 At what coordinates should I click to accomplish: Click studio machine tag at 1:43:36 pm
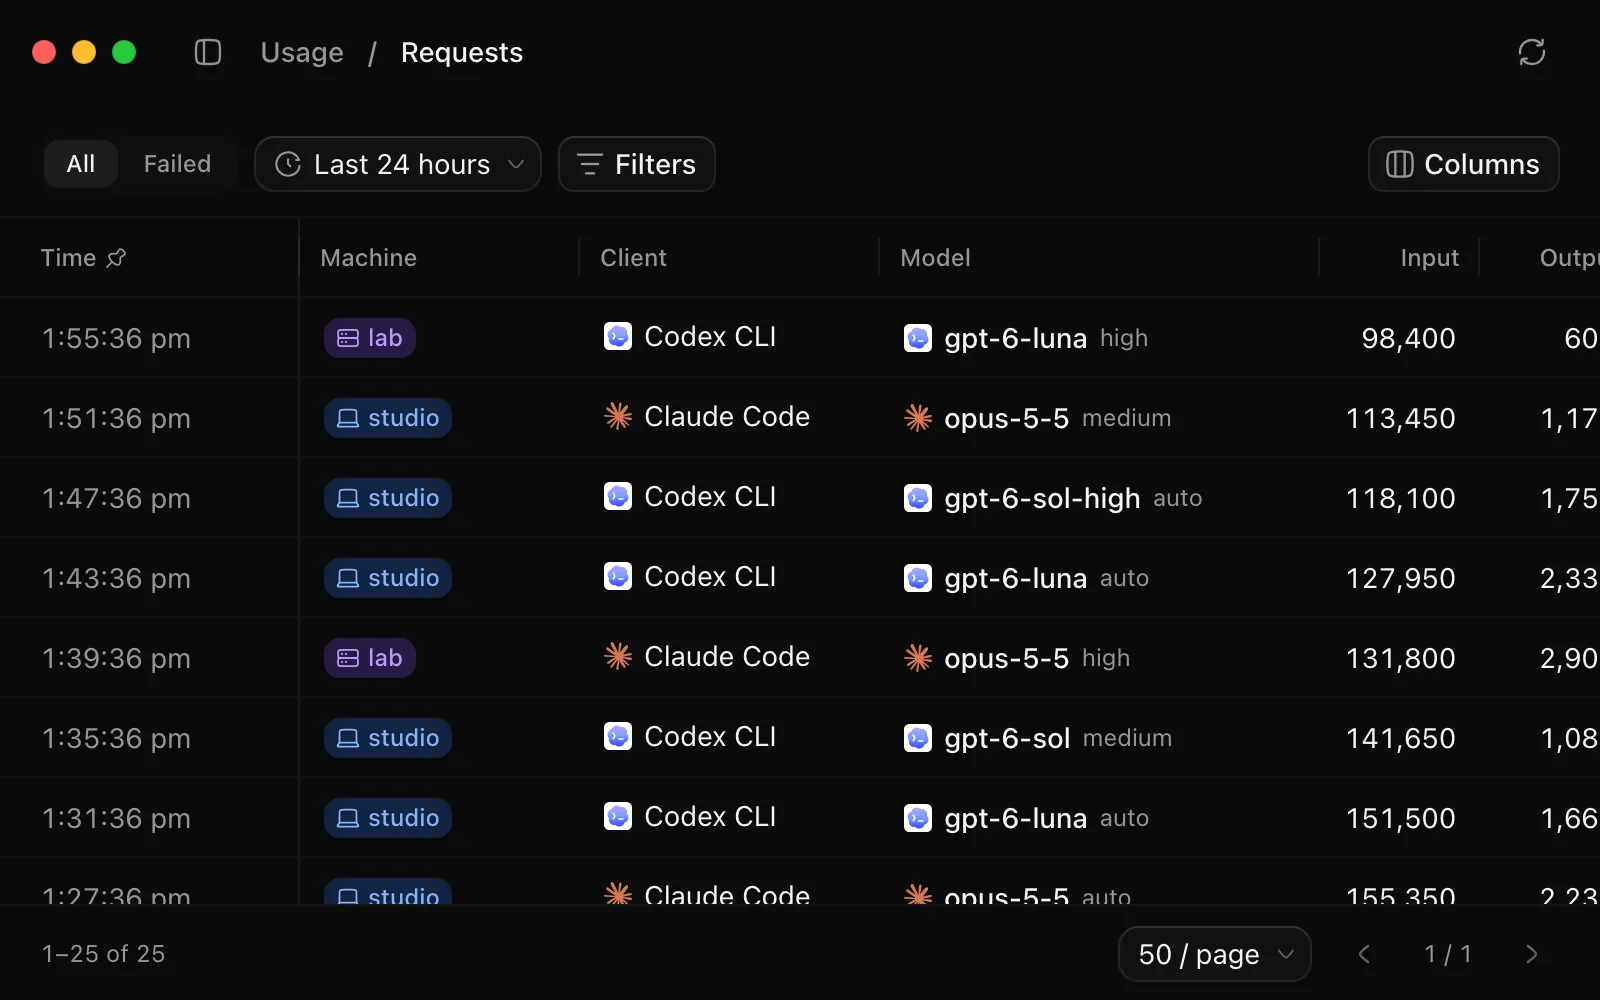click(388, 578)
